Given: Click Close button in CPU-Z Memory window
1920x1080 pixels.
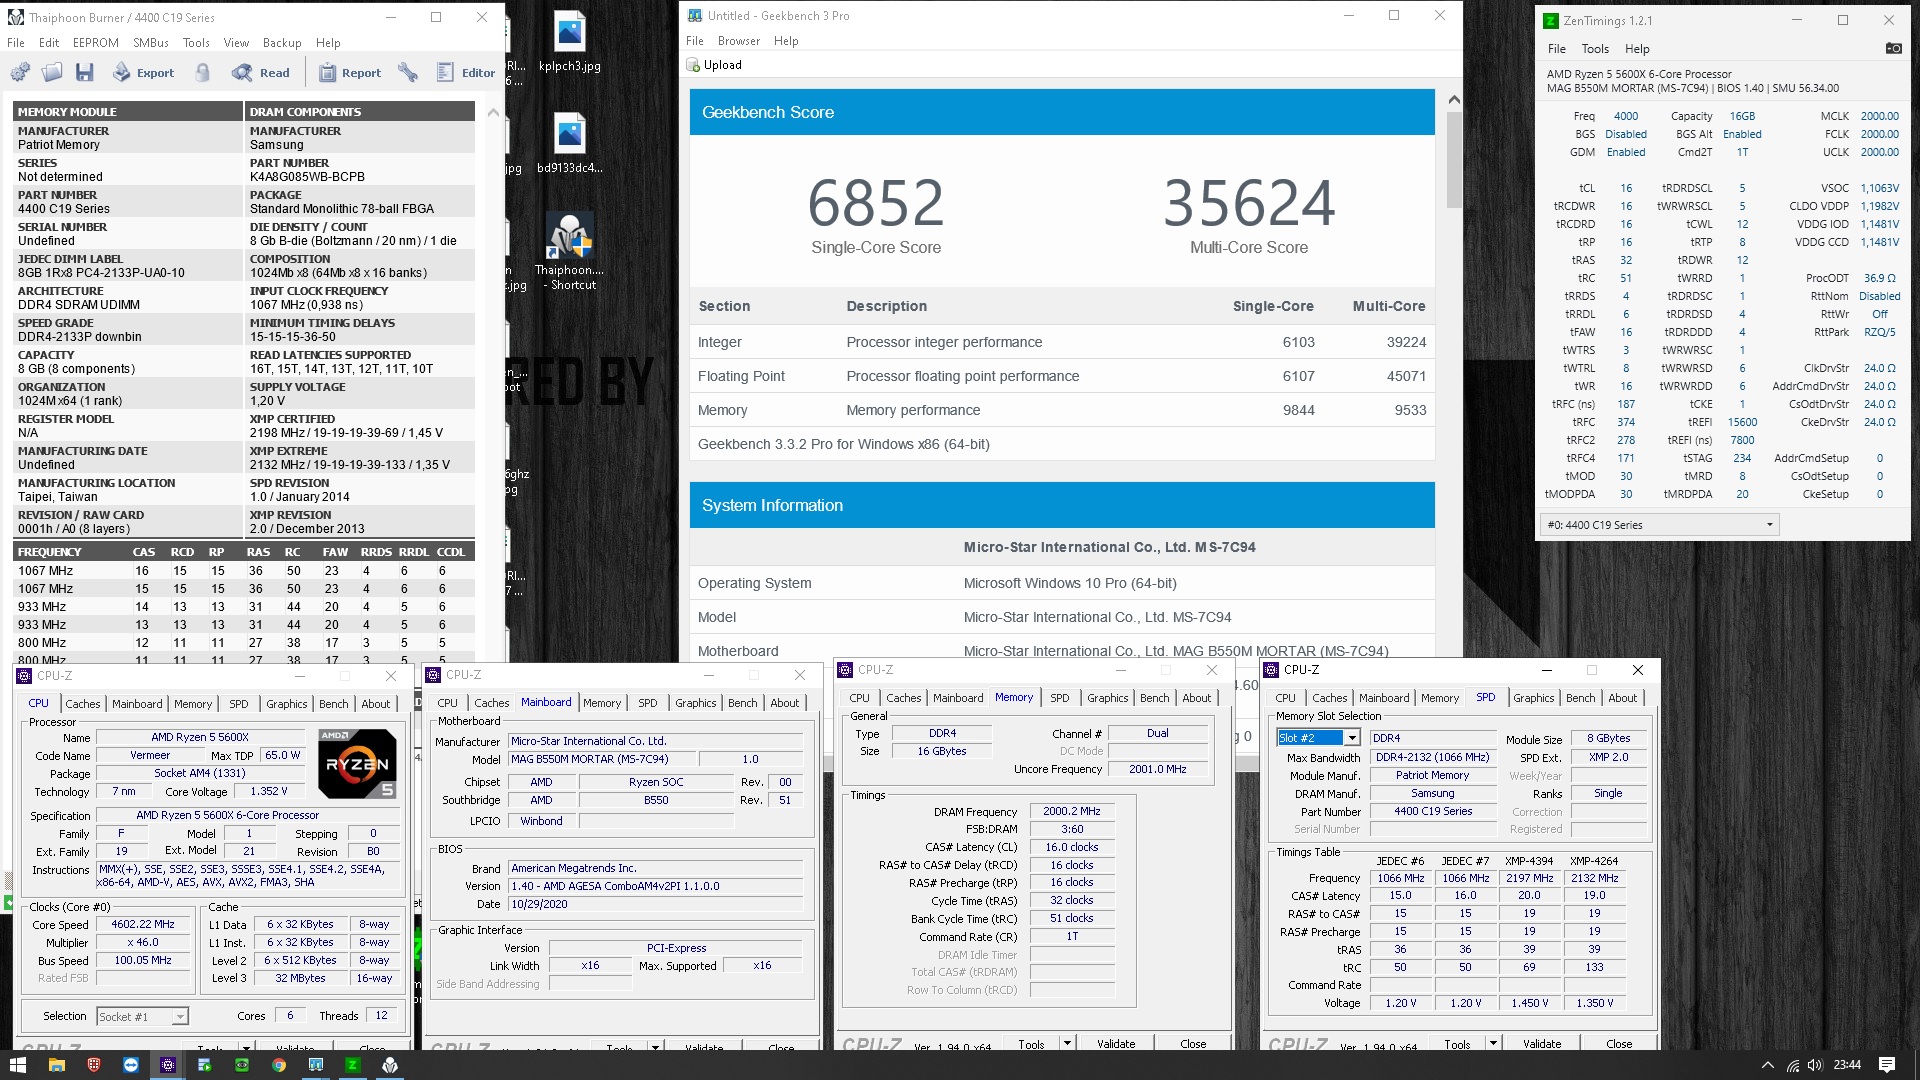Looking at the screenshot, I should tap(1193, 1044).
